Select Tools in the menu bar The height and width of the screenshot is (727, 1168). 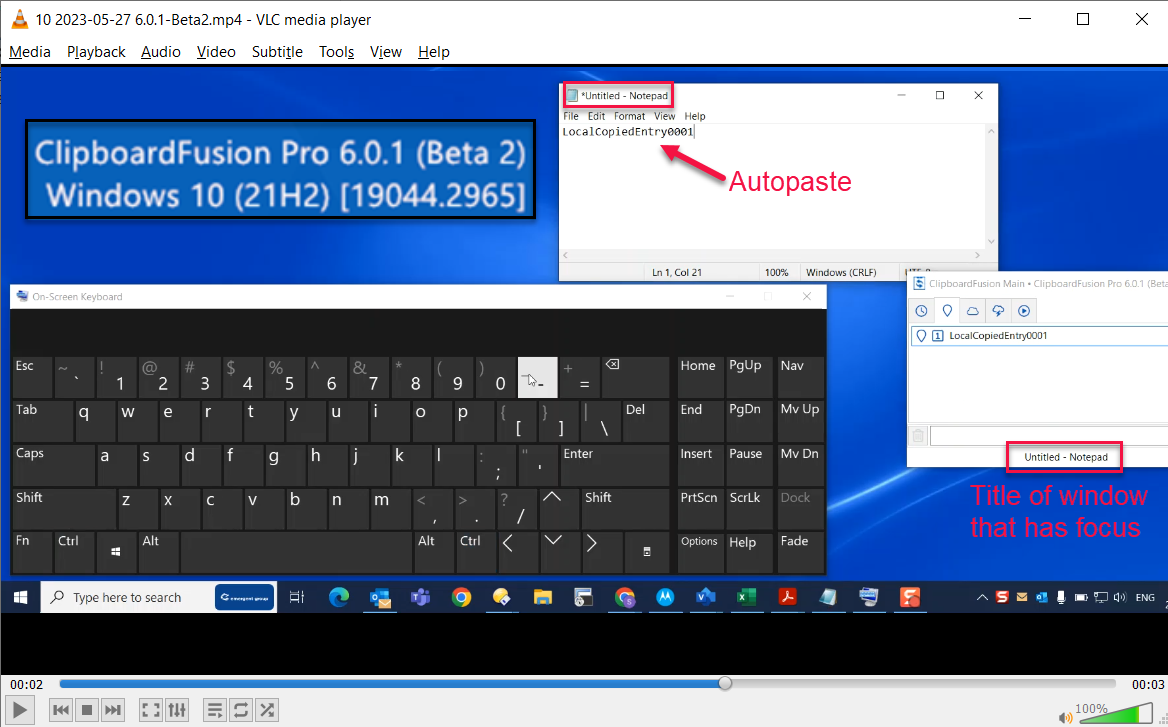coord(336,52)
